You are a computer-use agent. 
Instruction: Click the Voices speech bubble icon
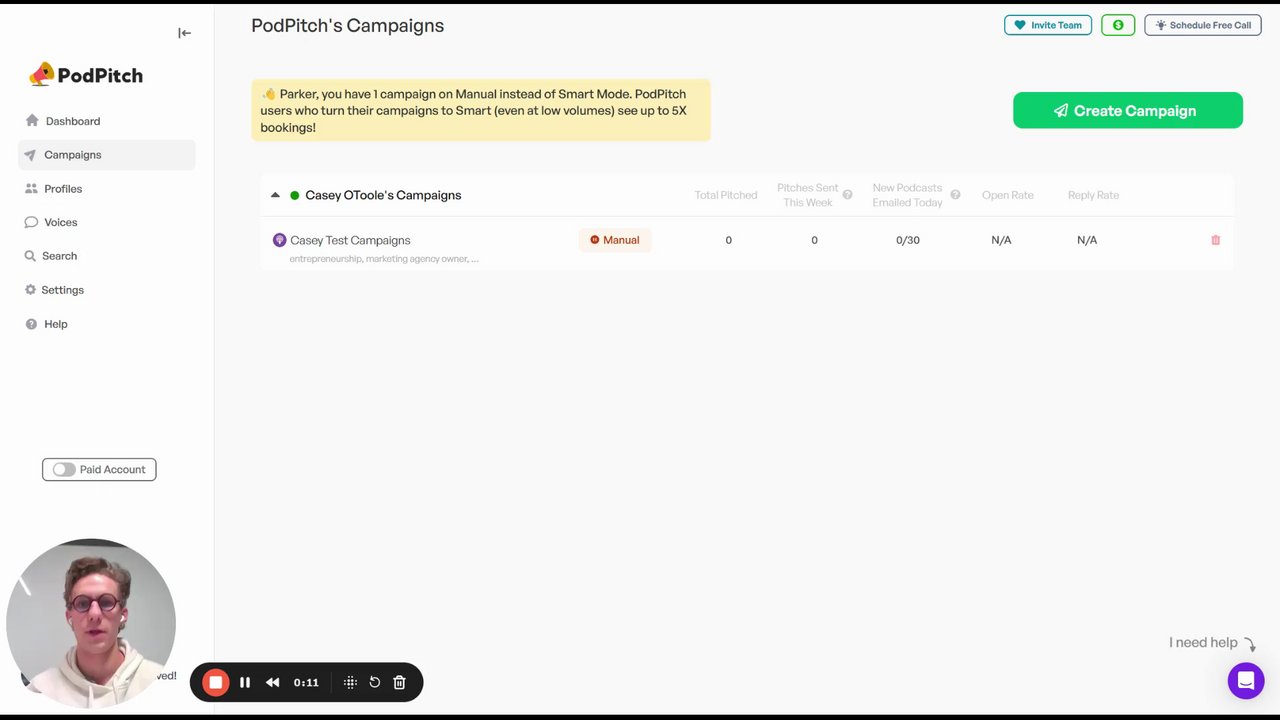coord(31,222)
